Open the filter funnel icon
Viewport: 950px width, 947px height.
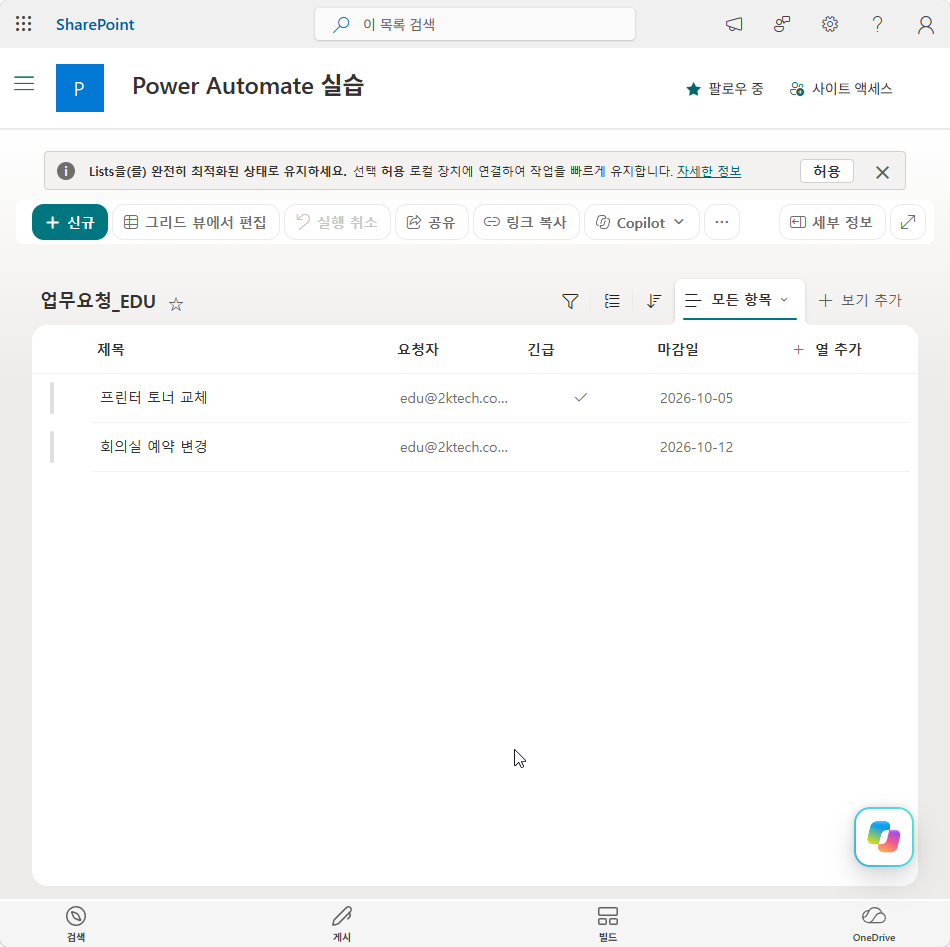click(x=570, y=301)
